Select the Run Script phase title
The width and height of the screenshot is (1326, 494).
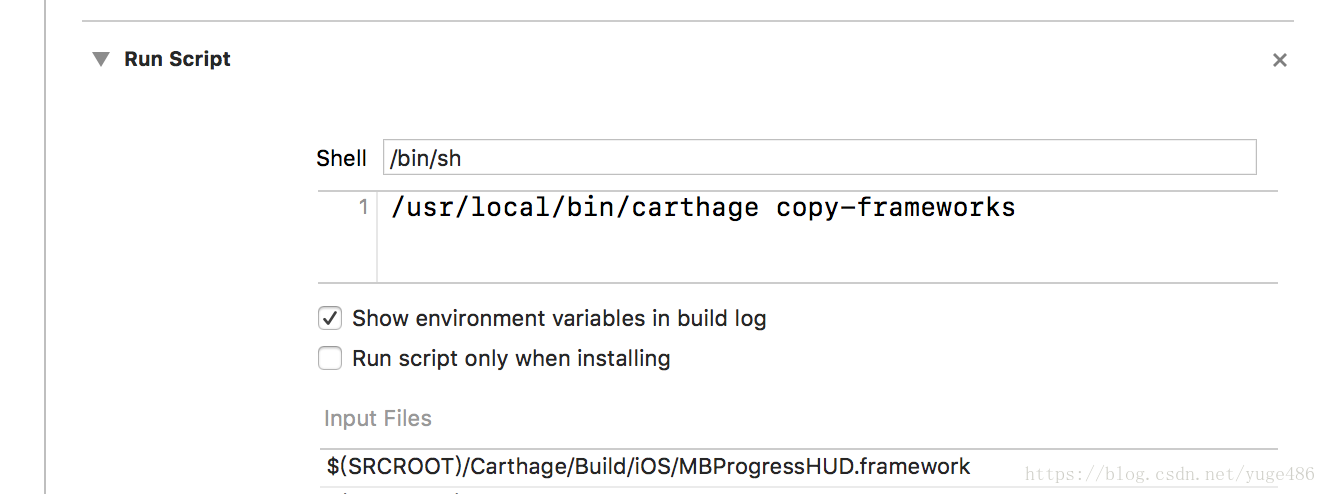pos(177,59)
